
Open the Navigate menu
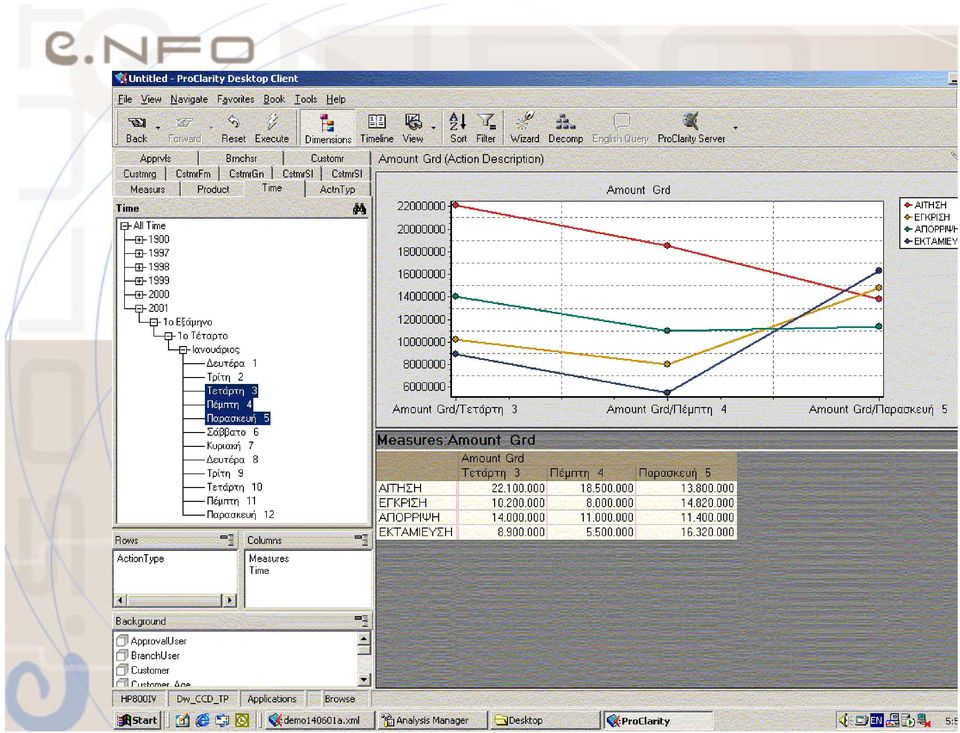click(189, 99)
